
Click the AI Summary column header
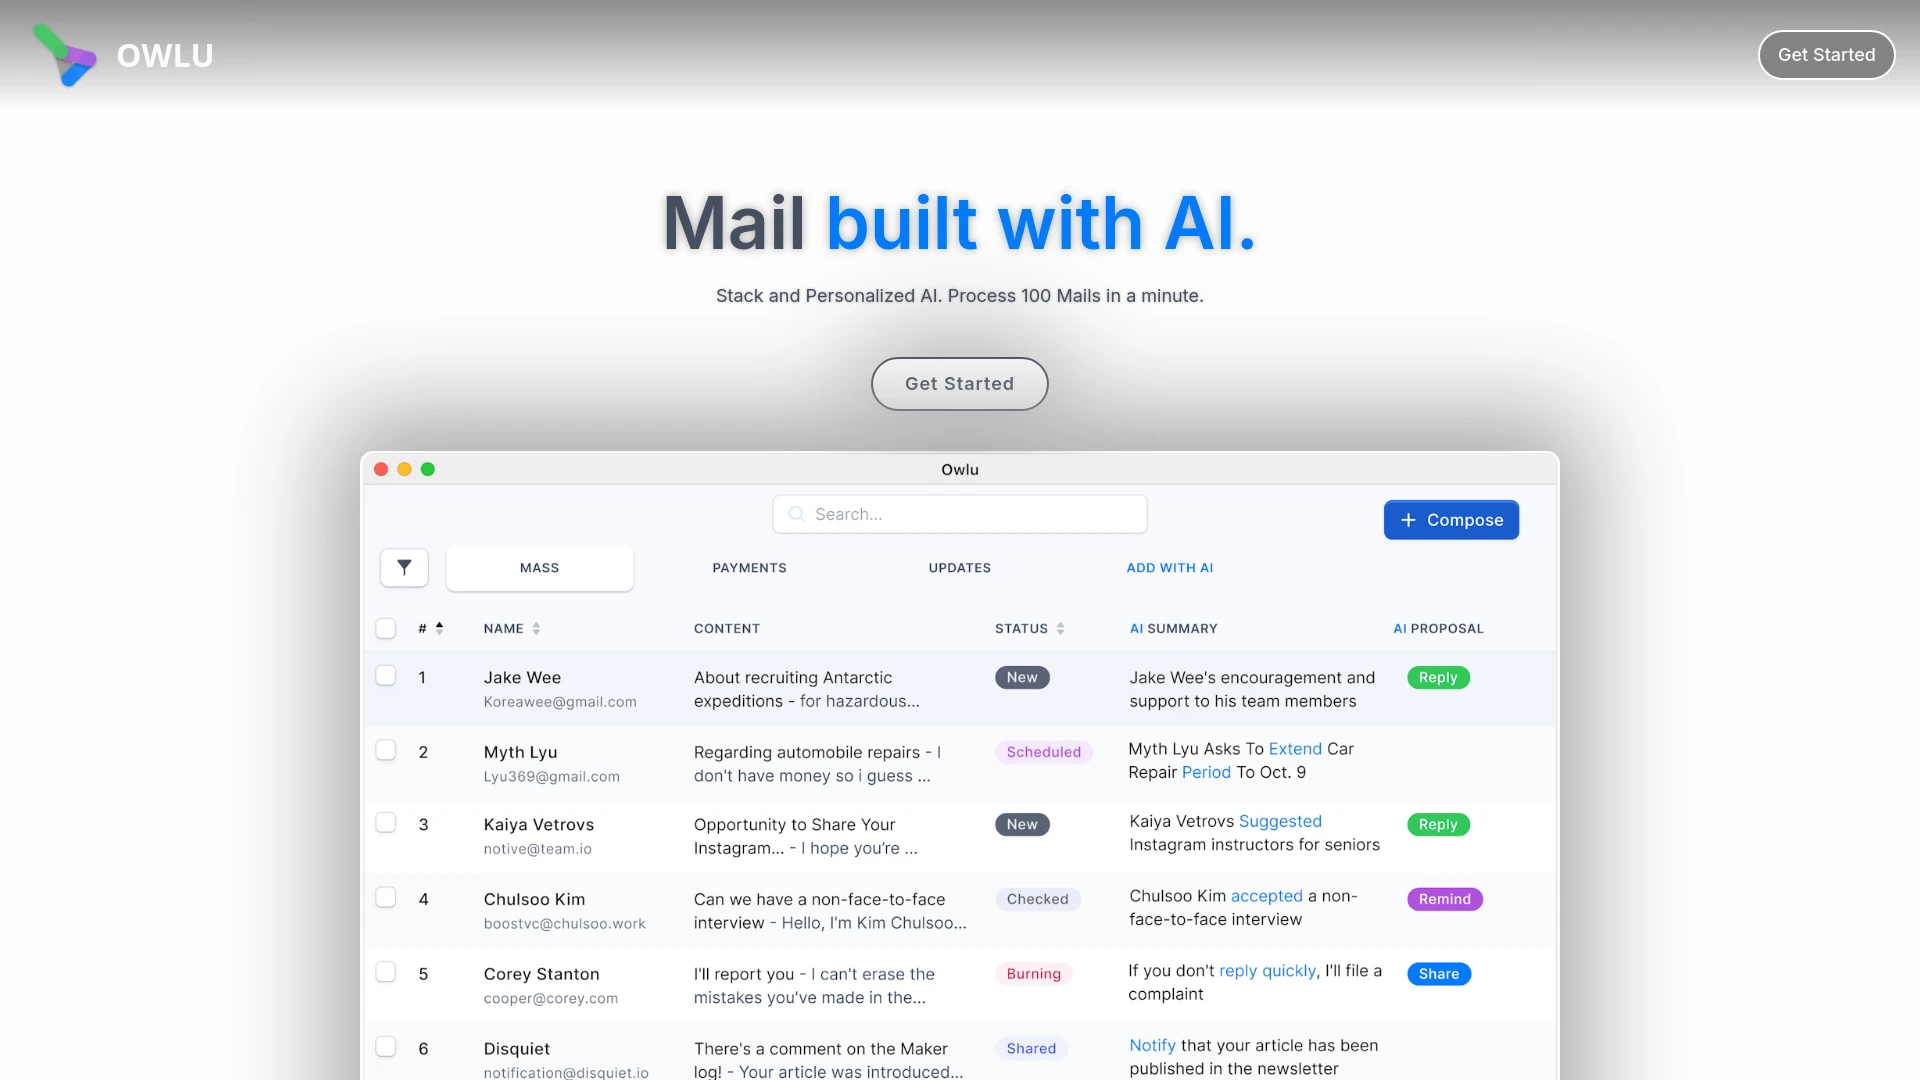click(1174, 628)
